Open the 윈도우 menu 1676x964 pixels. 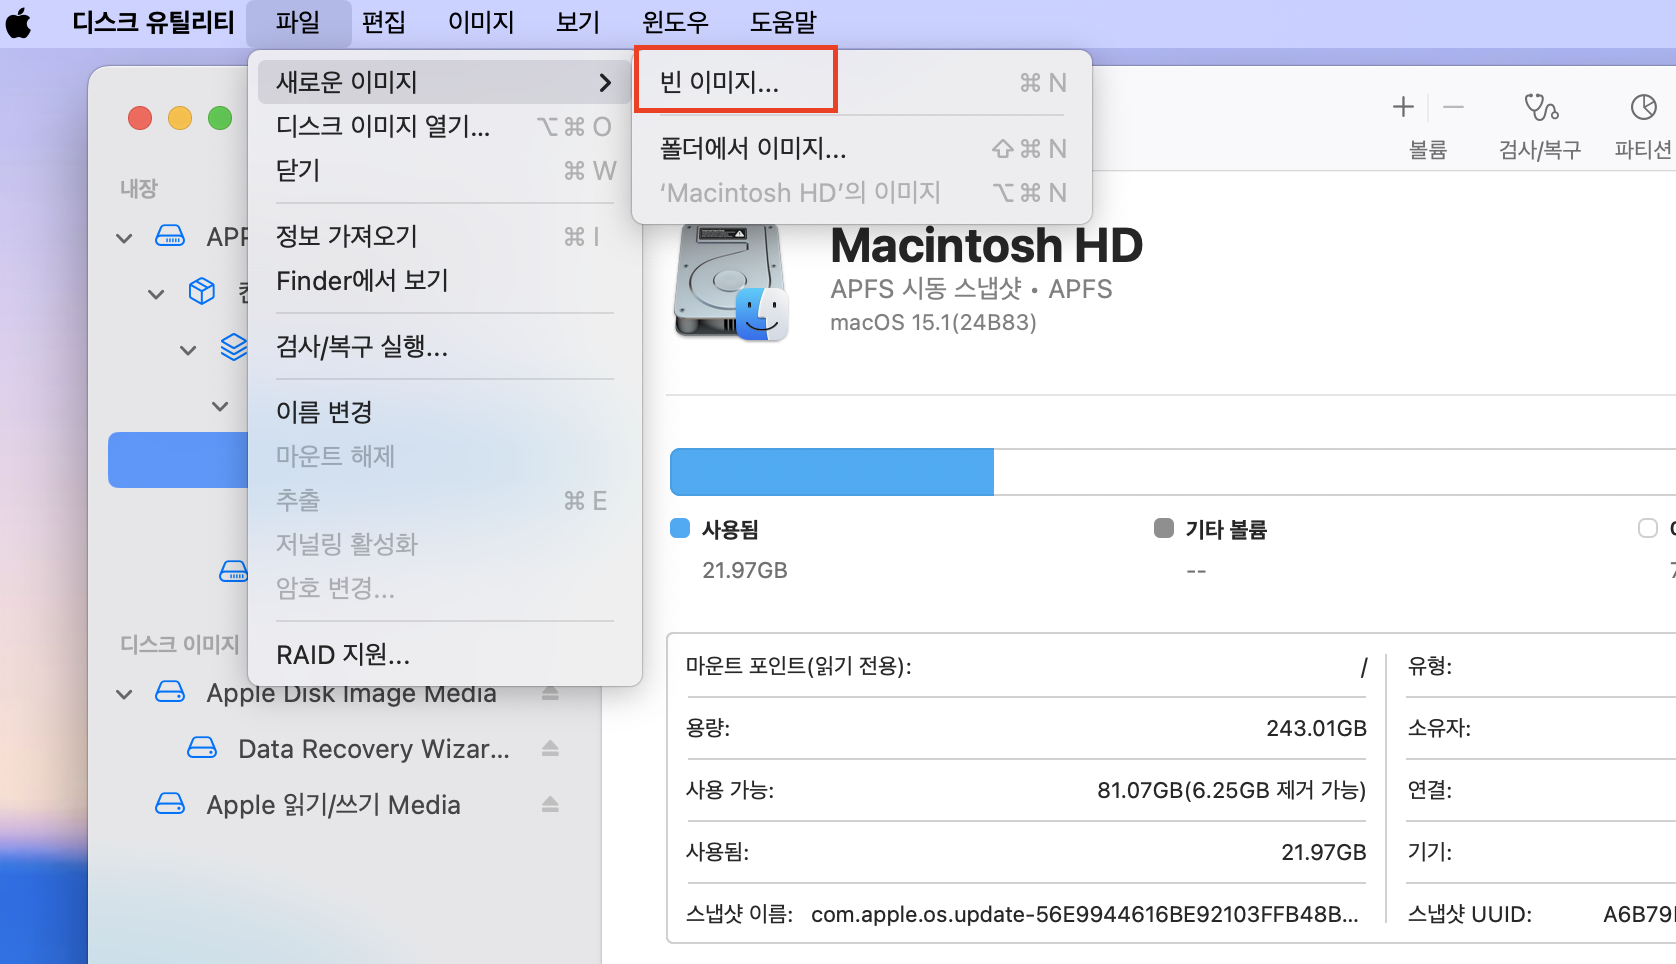pyautogui.click(x=675, y=22)
